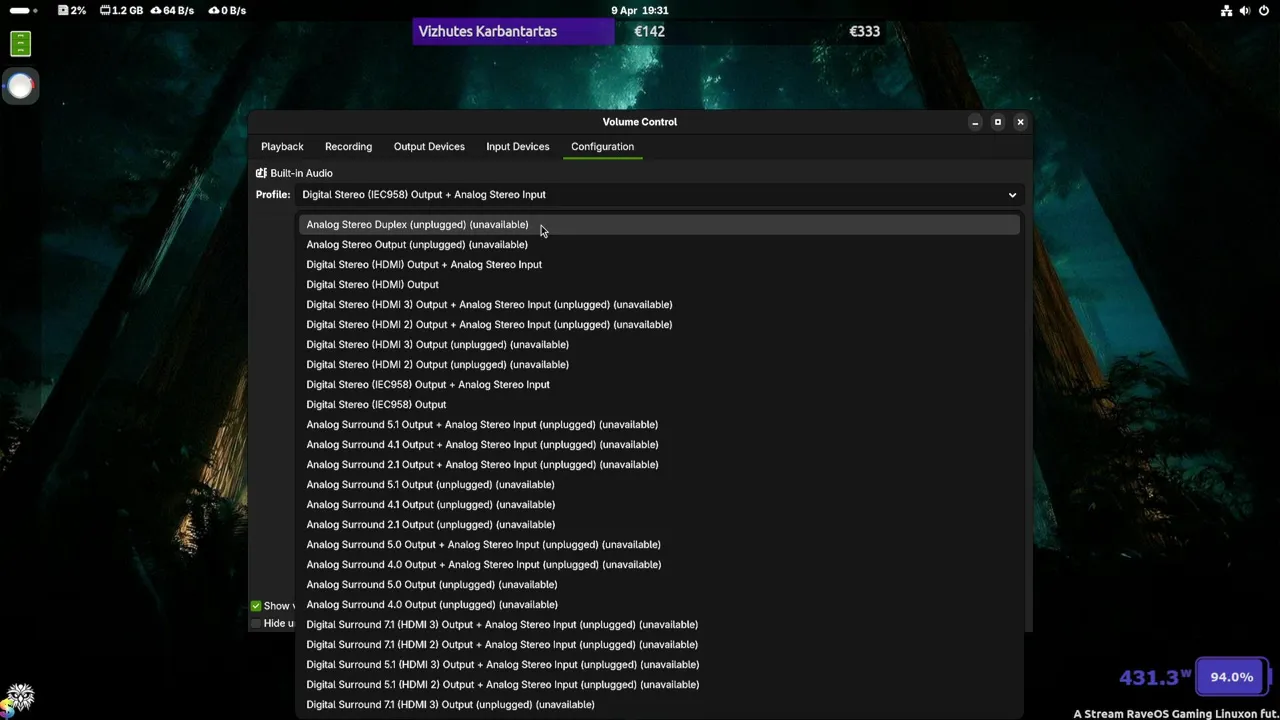
Task: Select Digital Stereo (IEC958) Output + Analog Stereo Input option
Action: tap(659, 385)
